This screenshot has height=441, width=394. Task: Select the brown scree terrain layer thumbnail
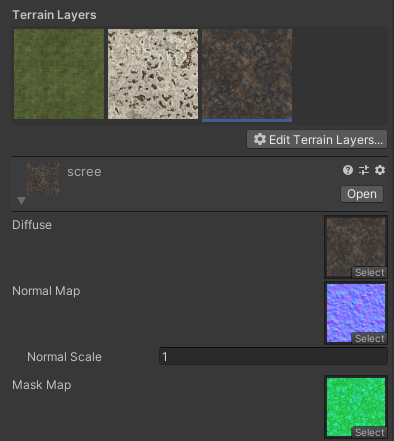pyautogui.click(x=247, y=74)
